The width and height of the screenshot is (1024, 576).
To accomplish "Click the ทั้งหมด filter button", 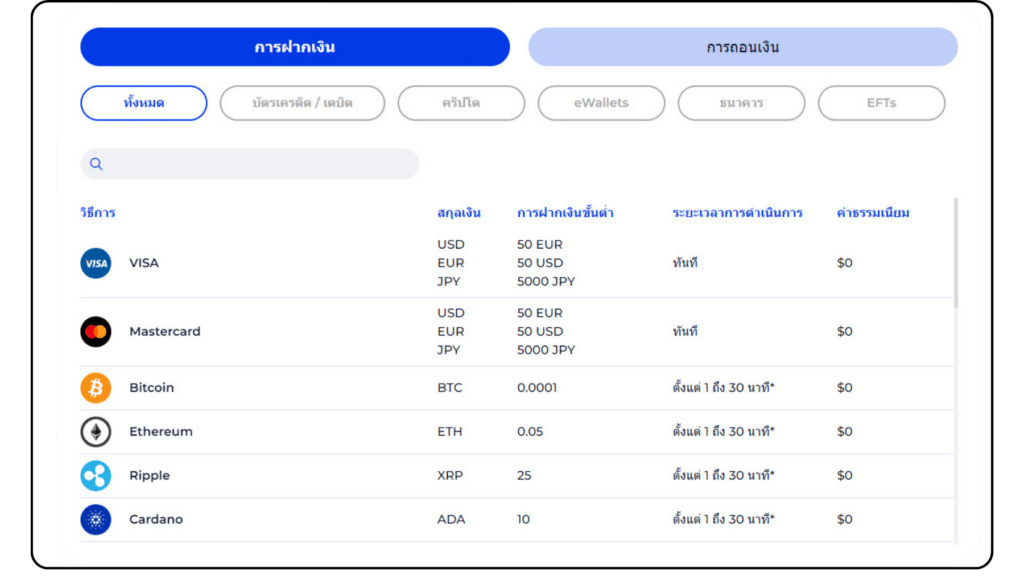I will pos(142,102).
